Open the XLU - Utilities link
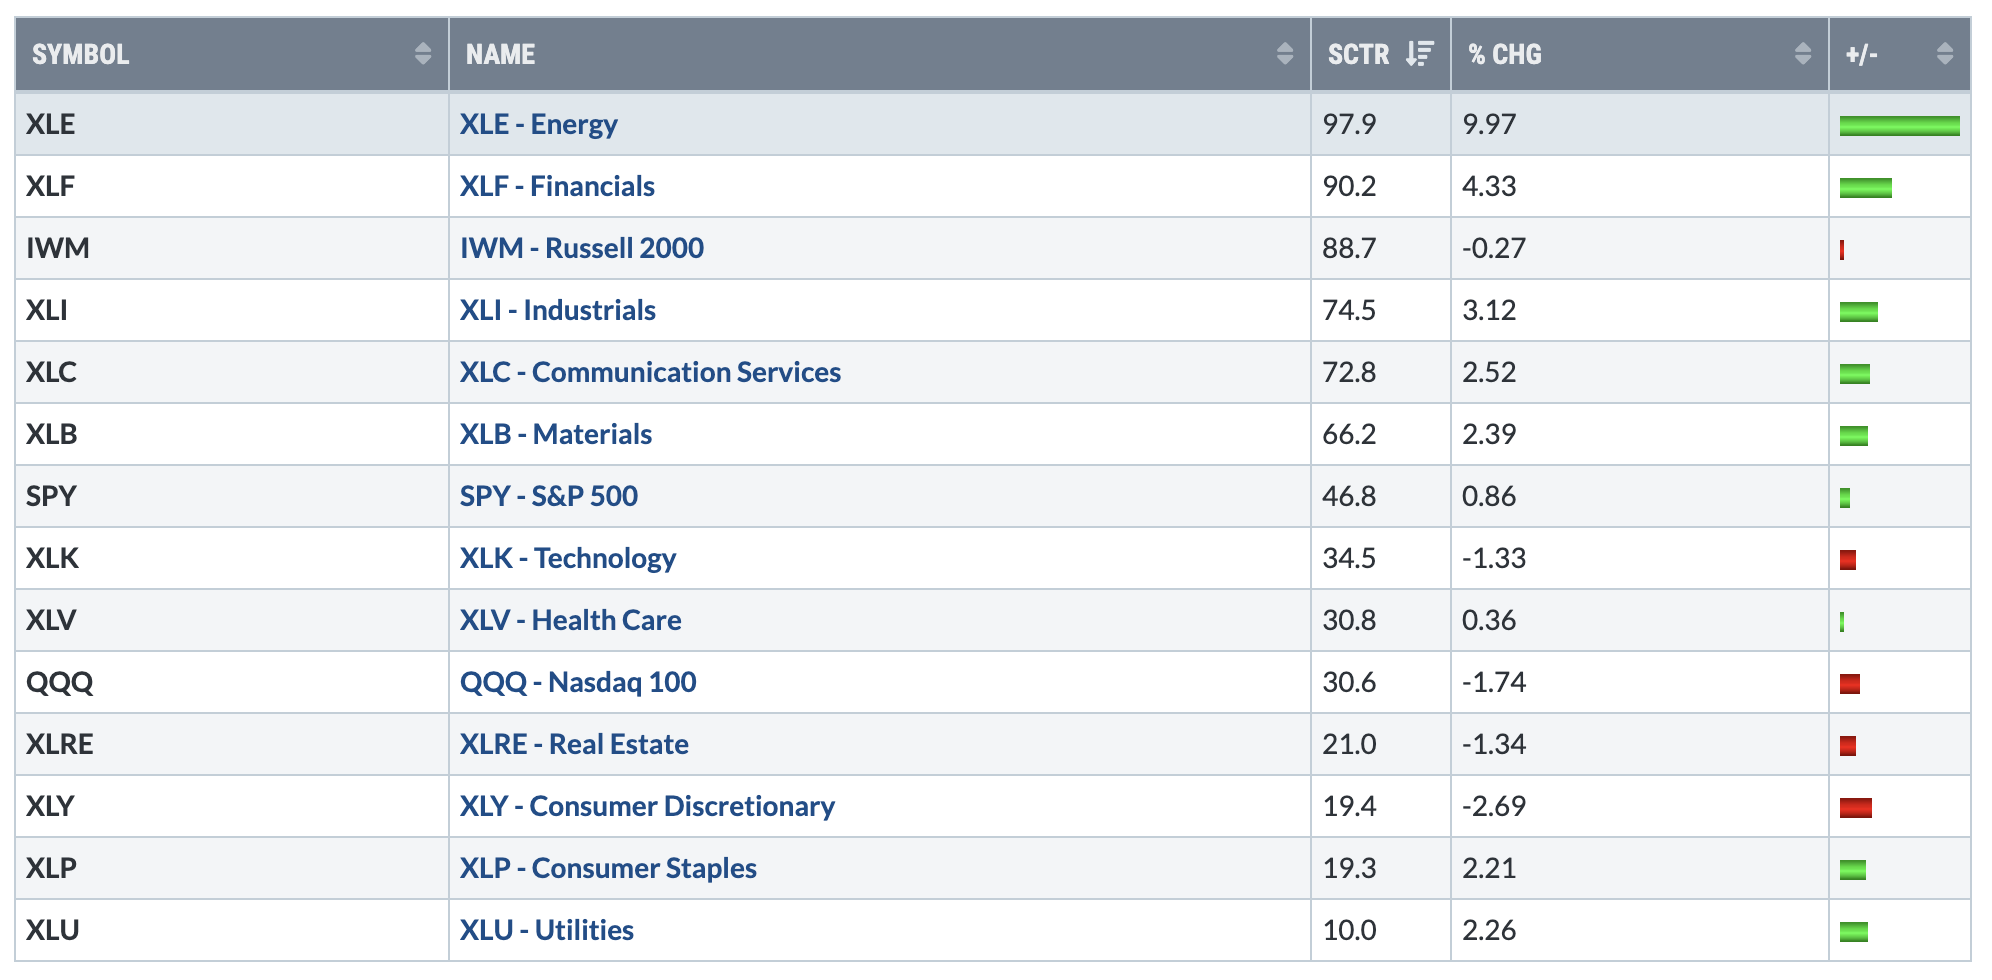The height and width of the screenshot is (980, 1992). (x=546, y=930)
